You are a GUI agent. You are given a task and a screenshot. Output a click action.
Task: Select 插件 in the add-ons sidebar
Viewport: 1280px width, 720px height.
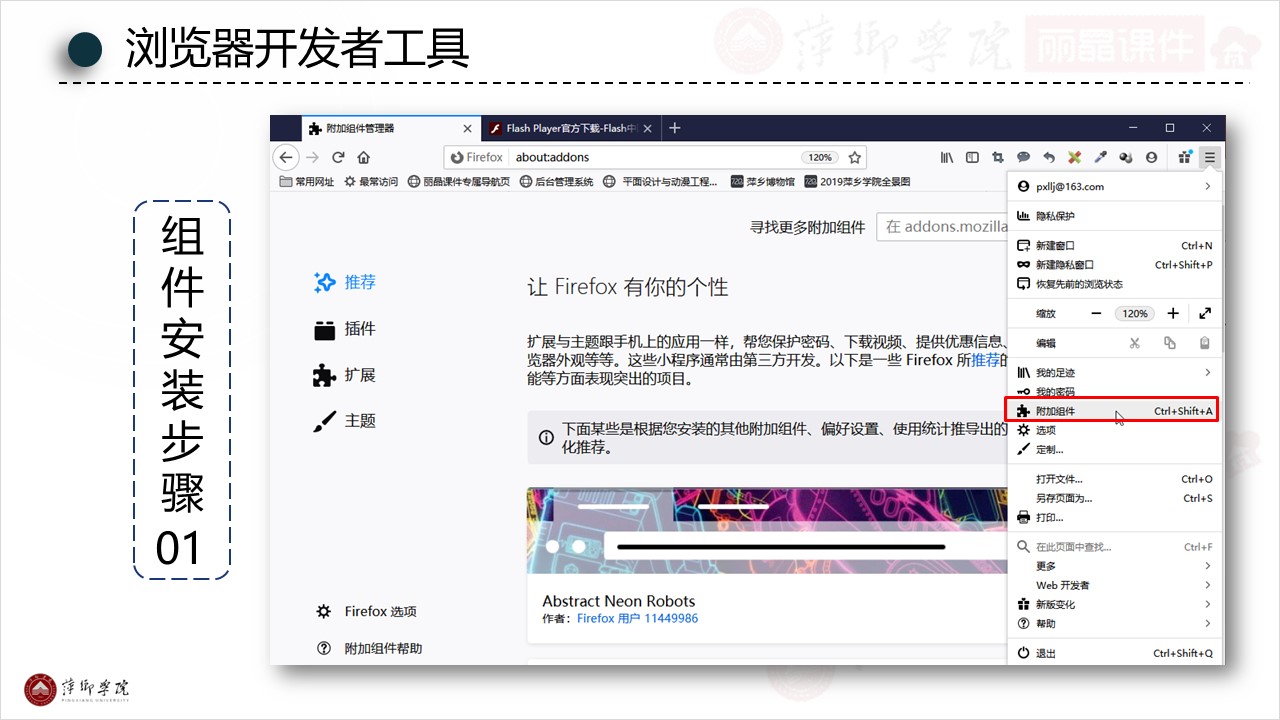tap(345, 329)
